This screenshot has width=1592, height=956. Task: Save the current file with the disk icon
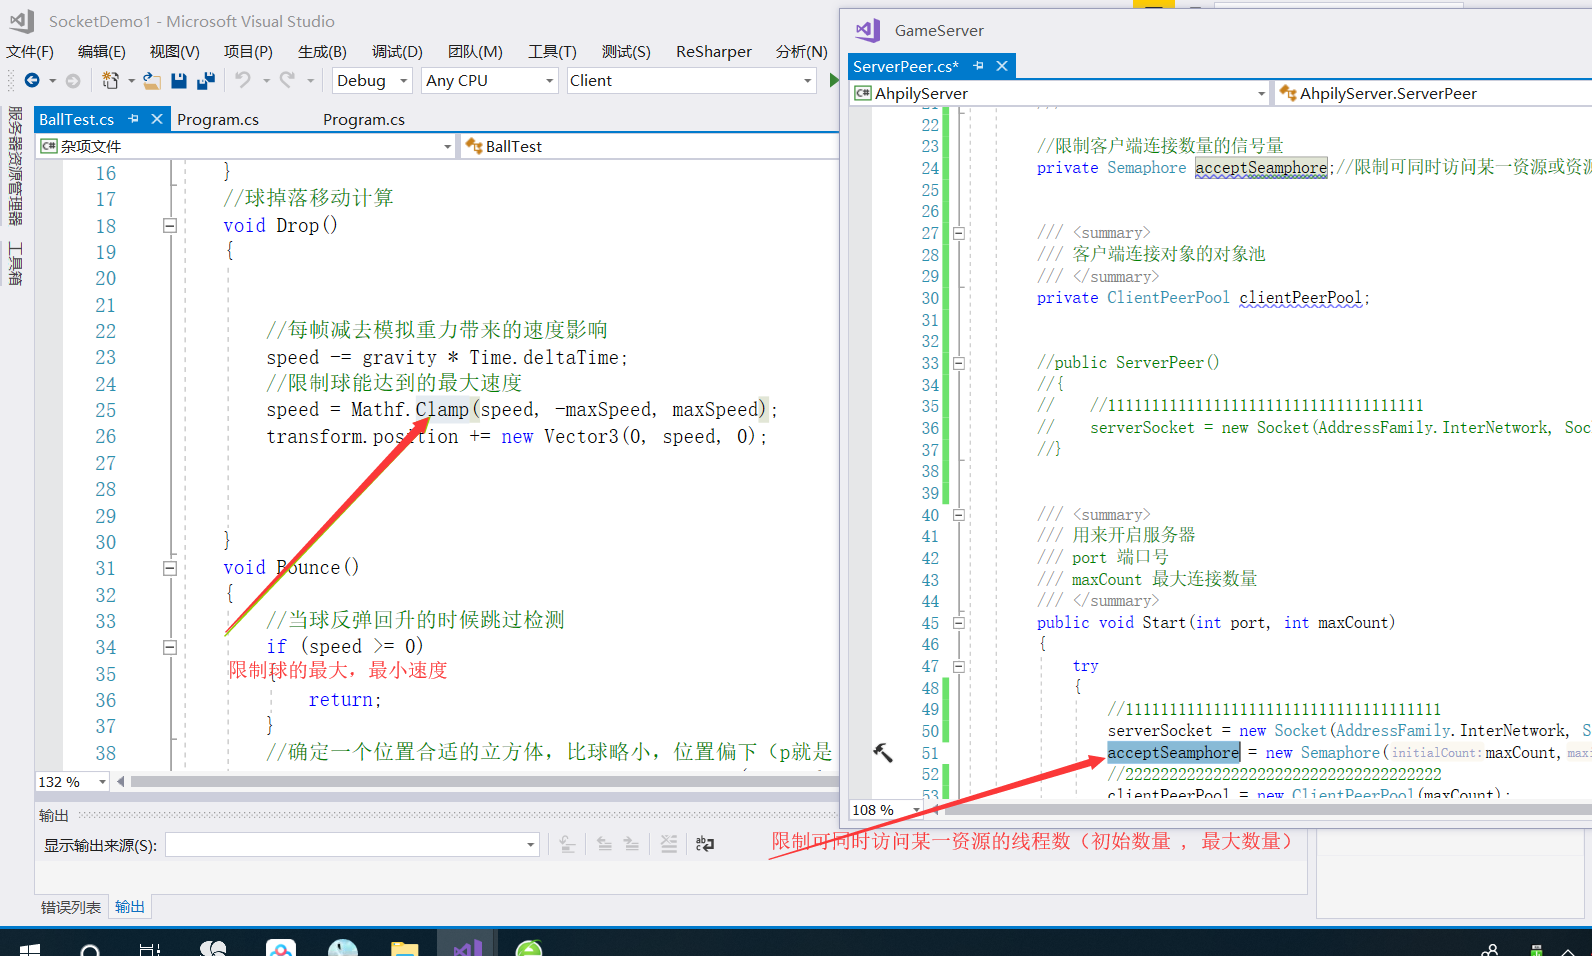click(x=179, y=80)
